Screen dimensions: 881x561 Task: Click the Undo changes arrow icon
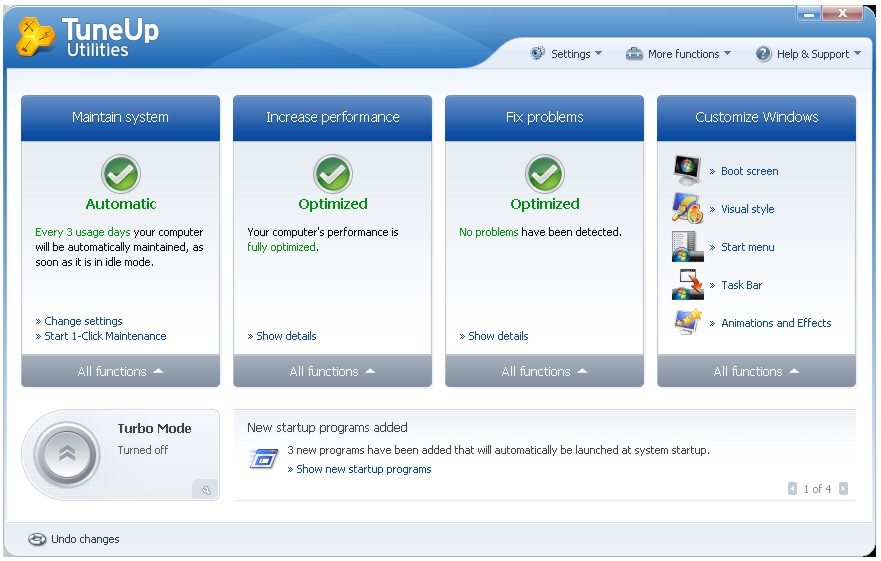tap(37, 539)
